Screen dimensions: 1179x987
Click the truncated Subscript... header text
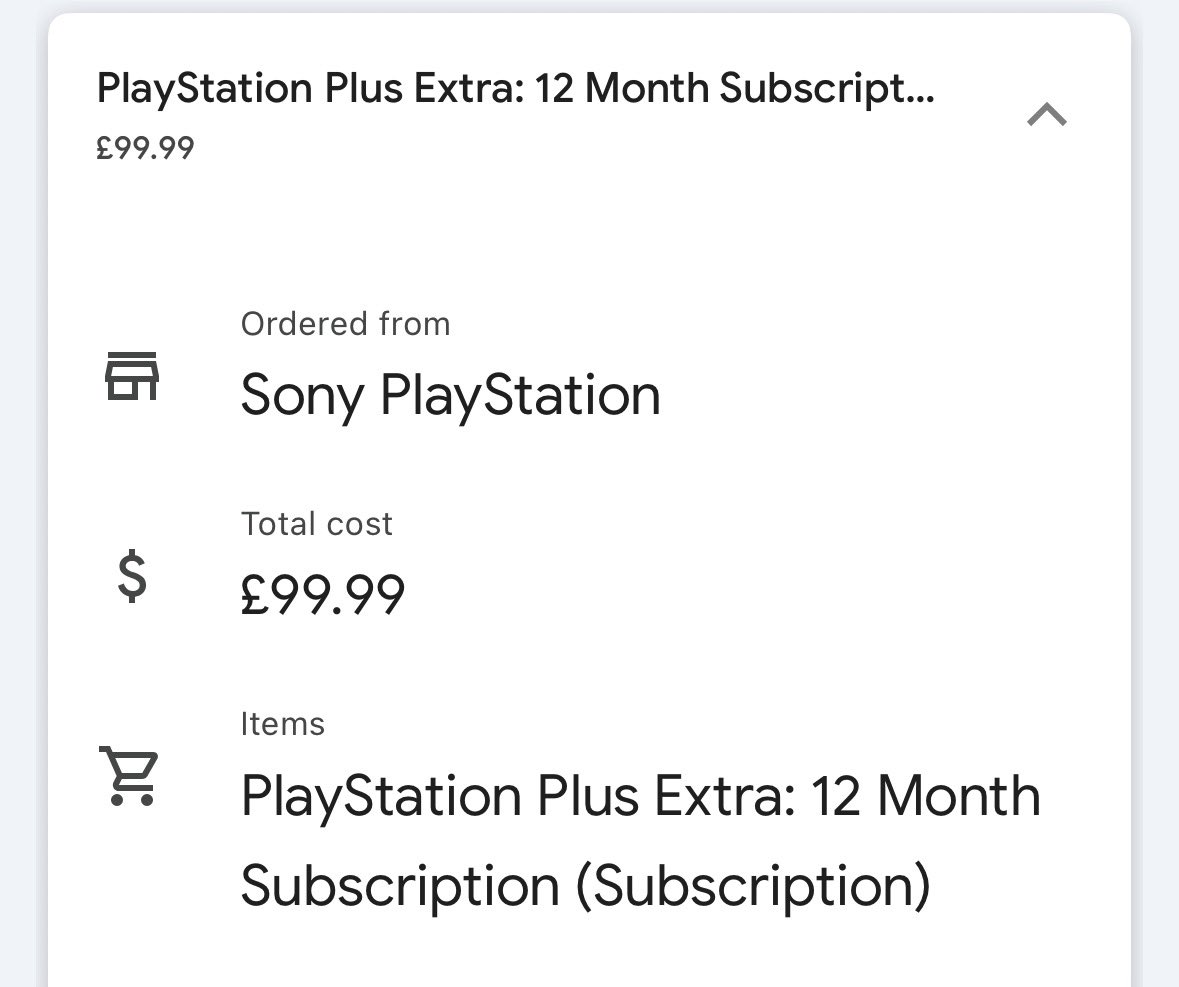(x=827, y=89)
